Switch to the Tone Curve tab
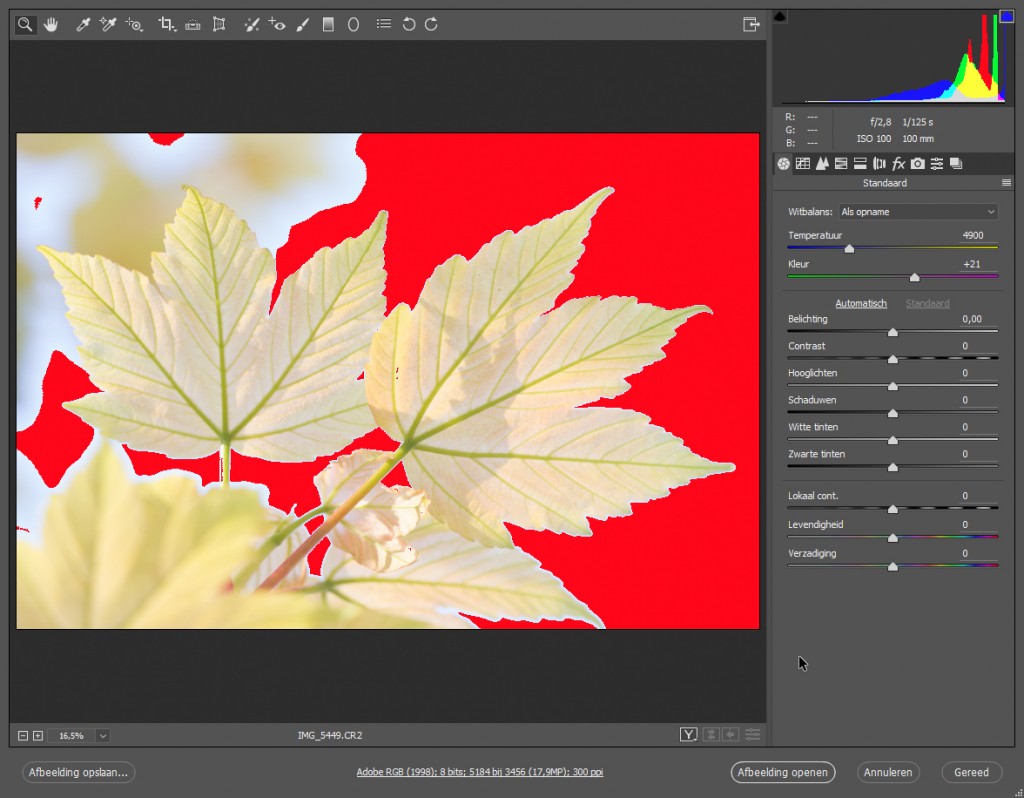 (x=803, y=163)
